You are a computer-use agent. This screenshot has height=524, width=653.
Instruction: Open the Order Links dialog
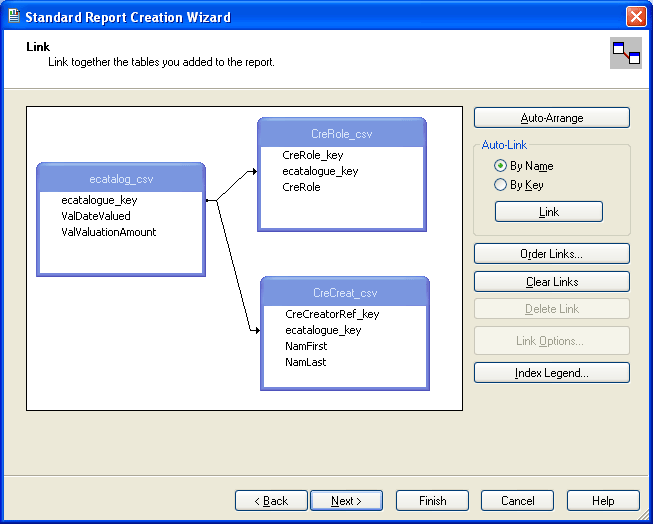pyautogui.click(x=551, y=254)
